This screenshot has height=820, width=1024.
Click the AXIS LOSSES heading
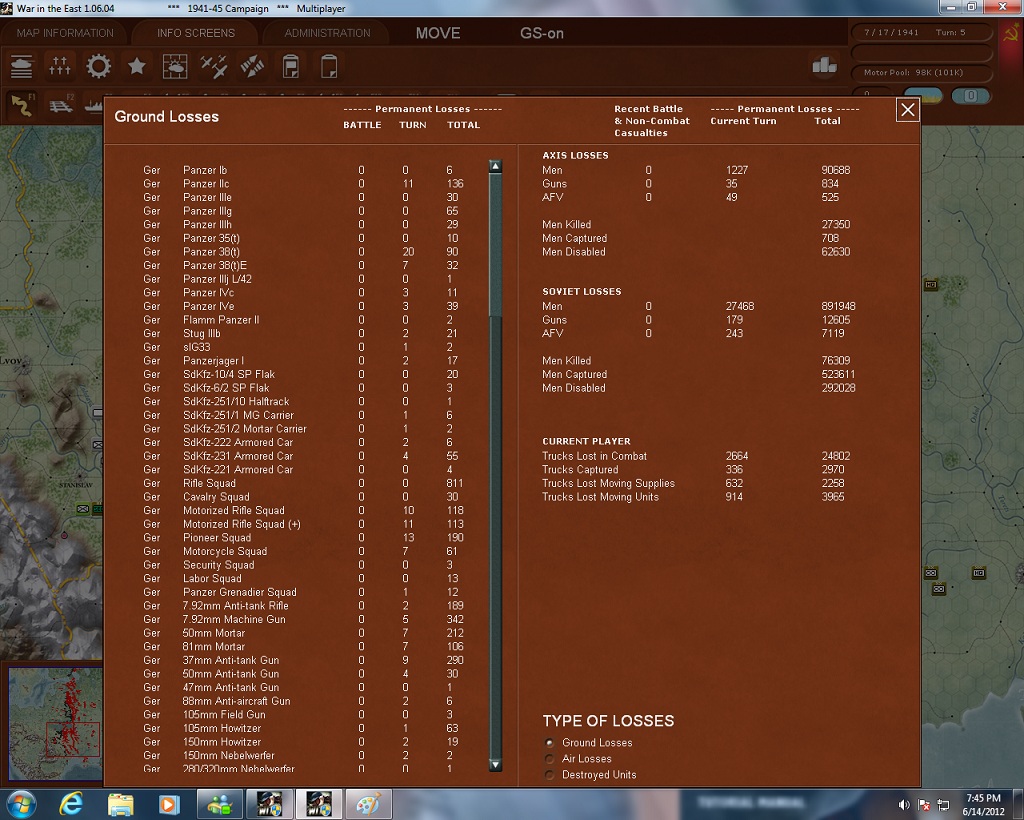pyautogui.click(x=575, y=155)
